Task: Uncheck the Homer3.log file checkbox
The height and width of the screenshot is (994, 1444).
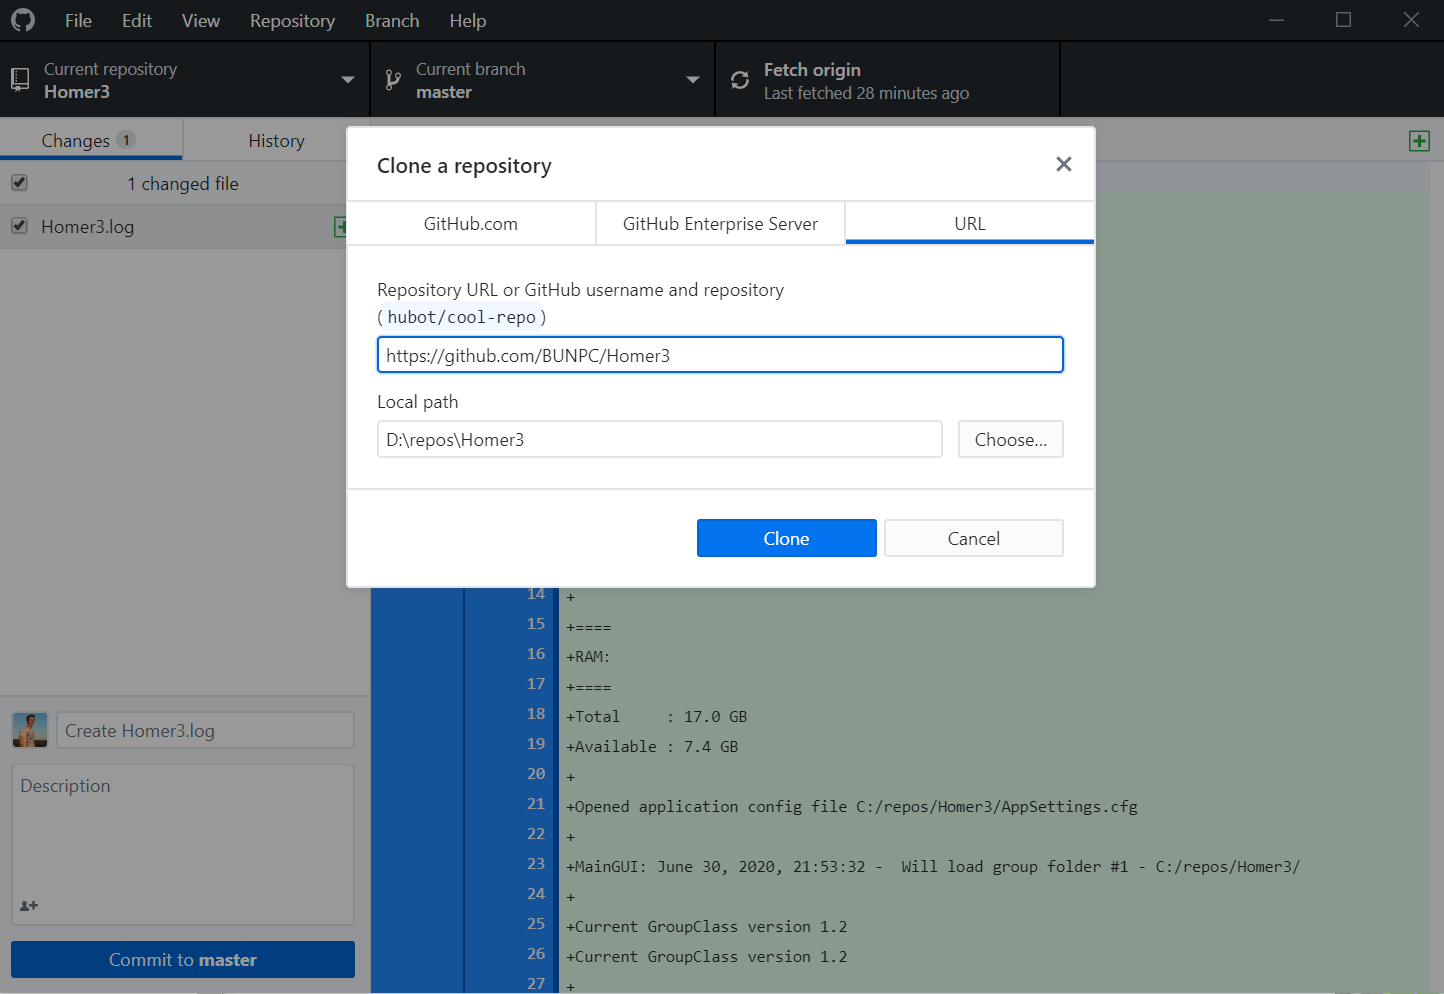Action: point(19,226)
